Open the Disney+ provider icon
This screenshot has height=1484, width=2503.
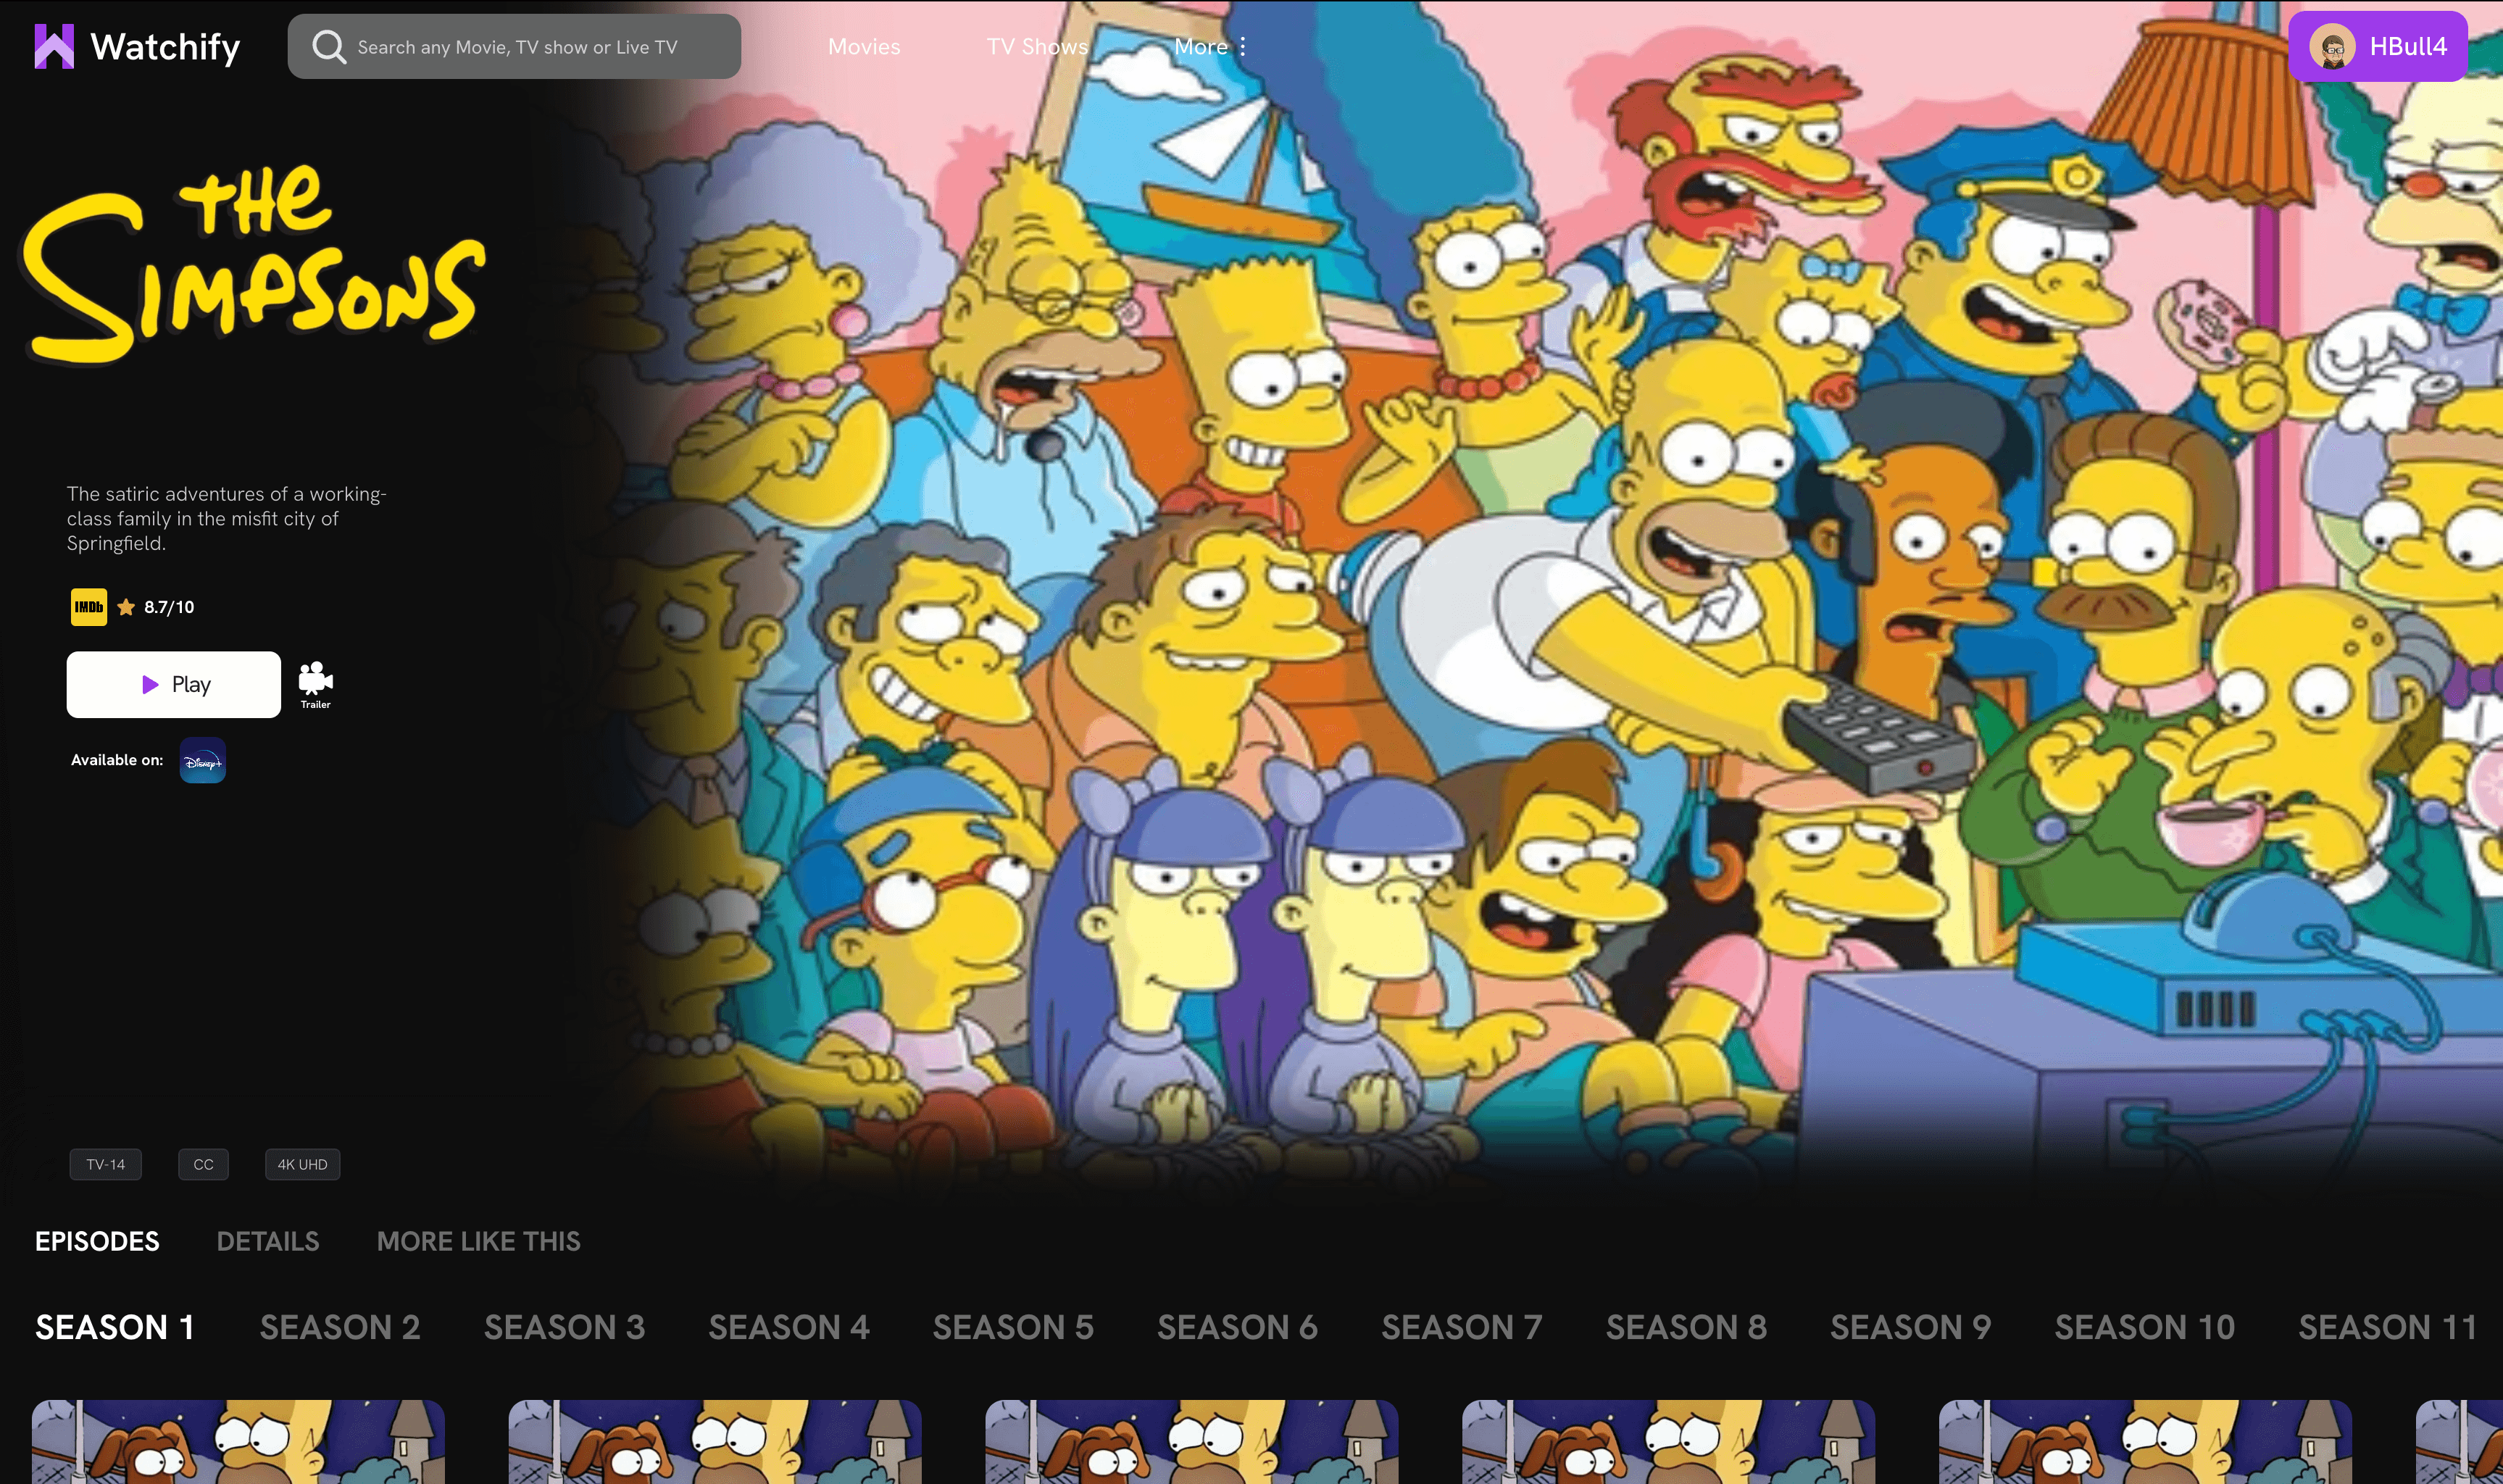point(203,760)
